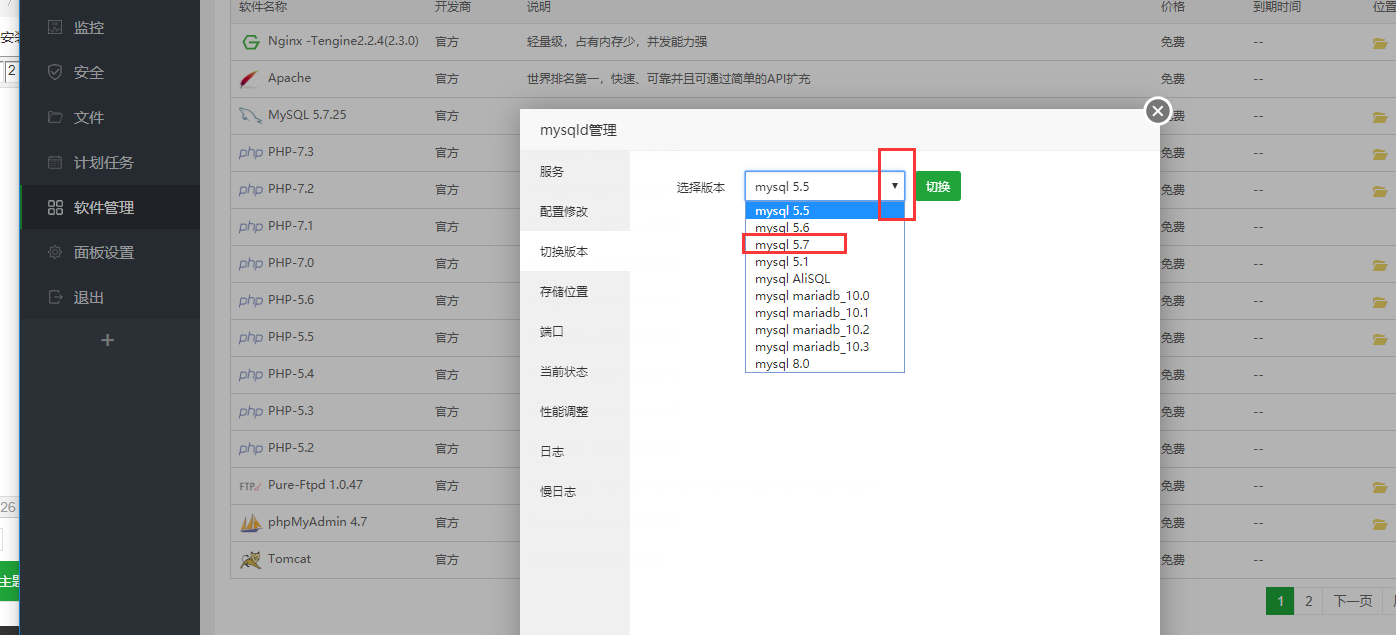This screenshot has width=1396, height=635.
Task: Open the folder icon in phpMyAdmin row
Action: pos(1380,524)
